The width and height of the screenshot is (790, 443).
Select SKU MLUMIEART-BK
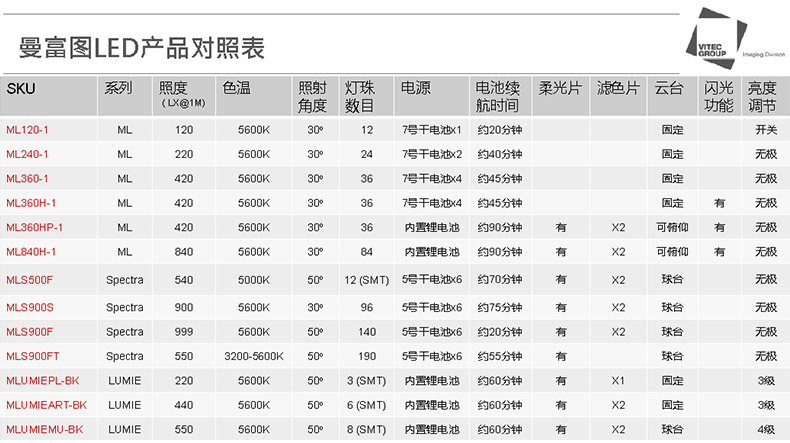47,405
